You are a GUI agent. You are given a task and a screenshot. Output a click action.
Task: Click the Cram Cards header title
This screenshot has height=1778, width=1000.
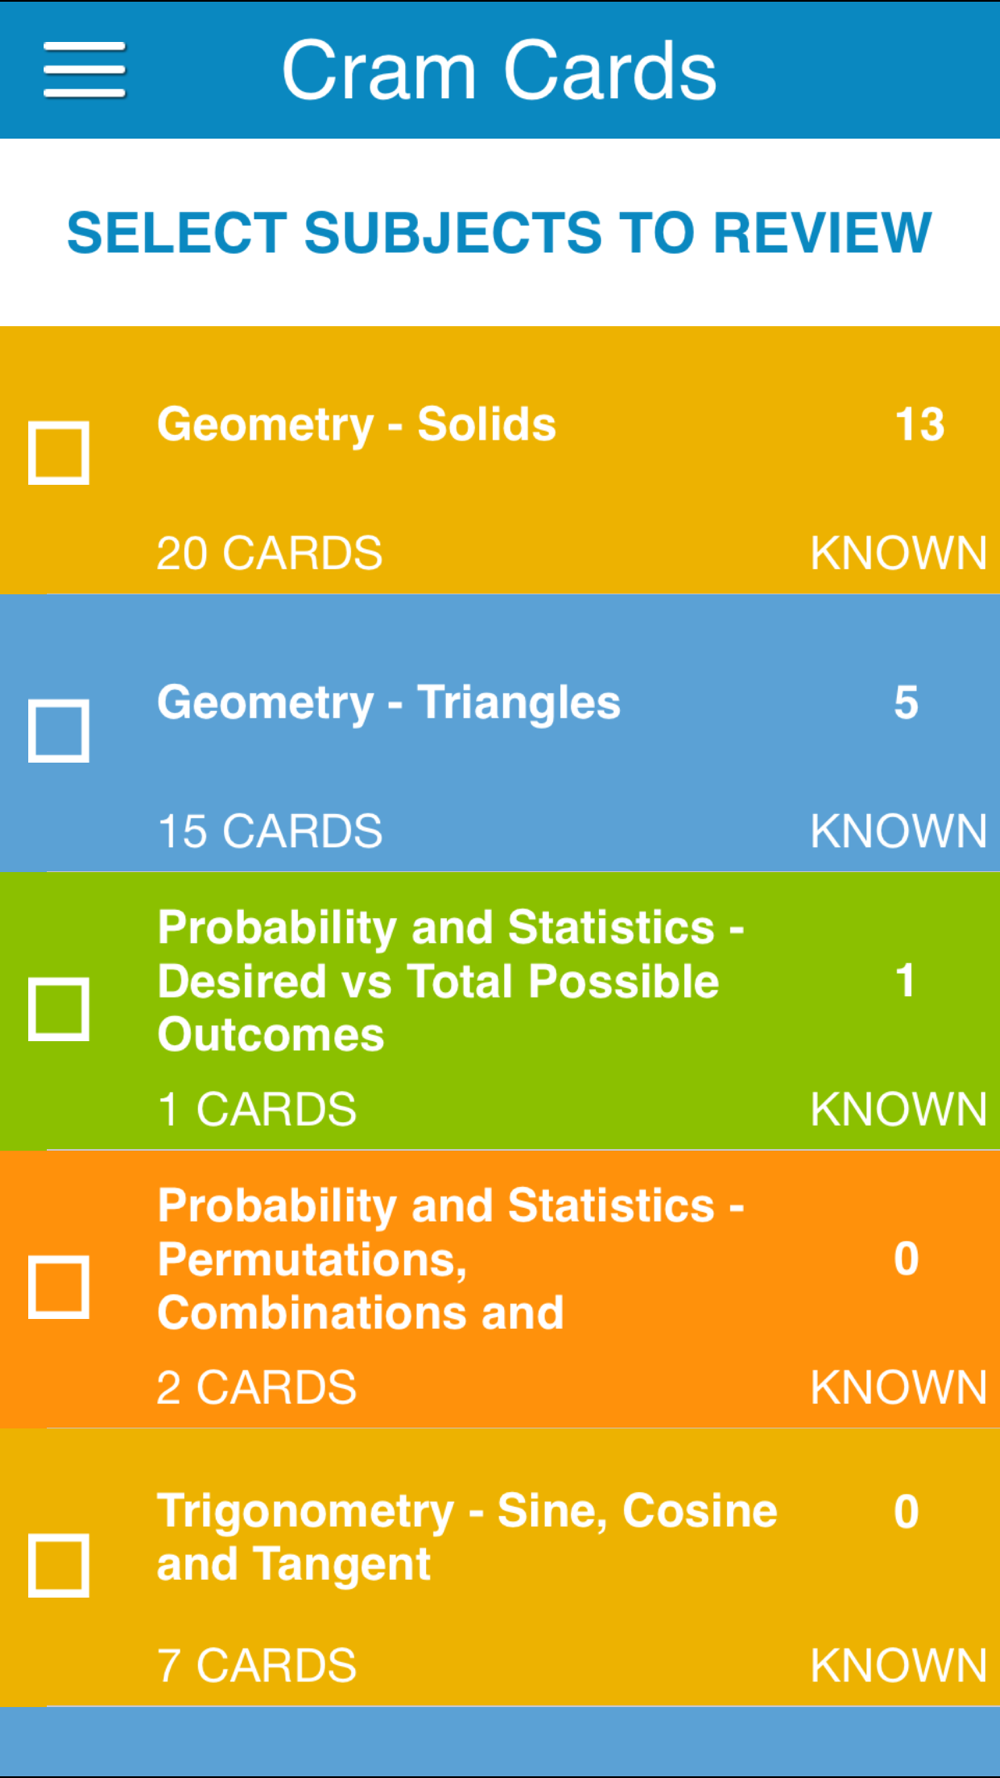pos(499,71)
